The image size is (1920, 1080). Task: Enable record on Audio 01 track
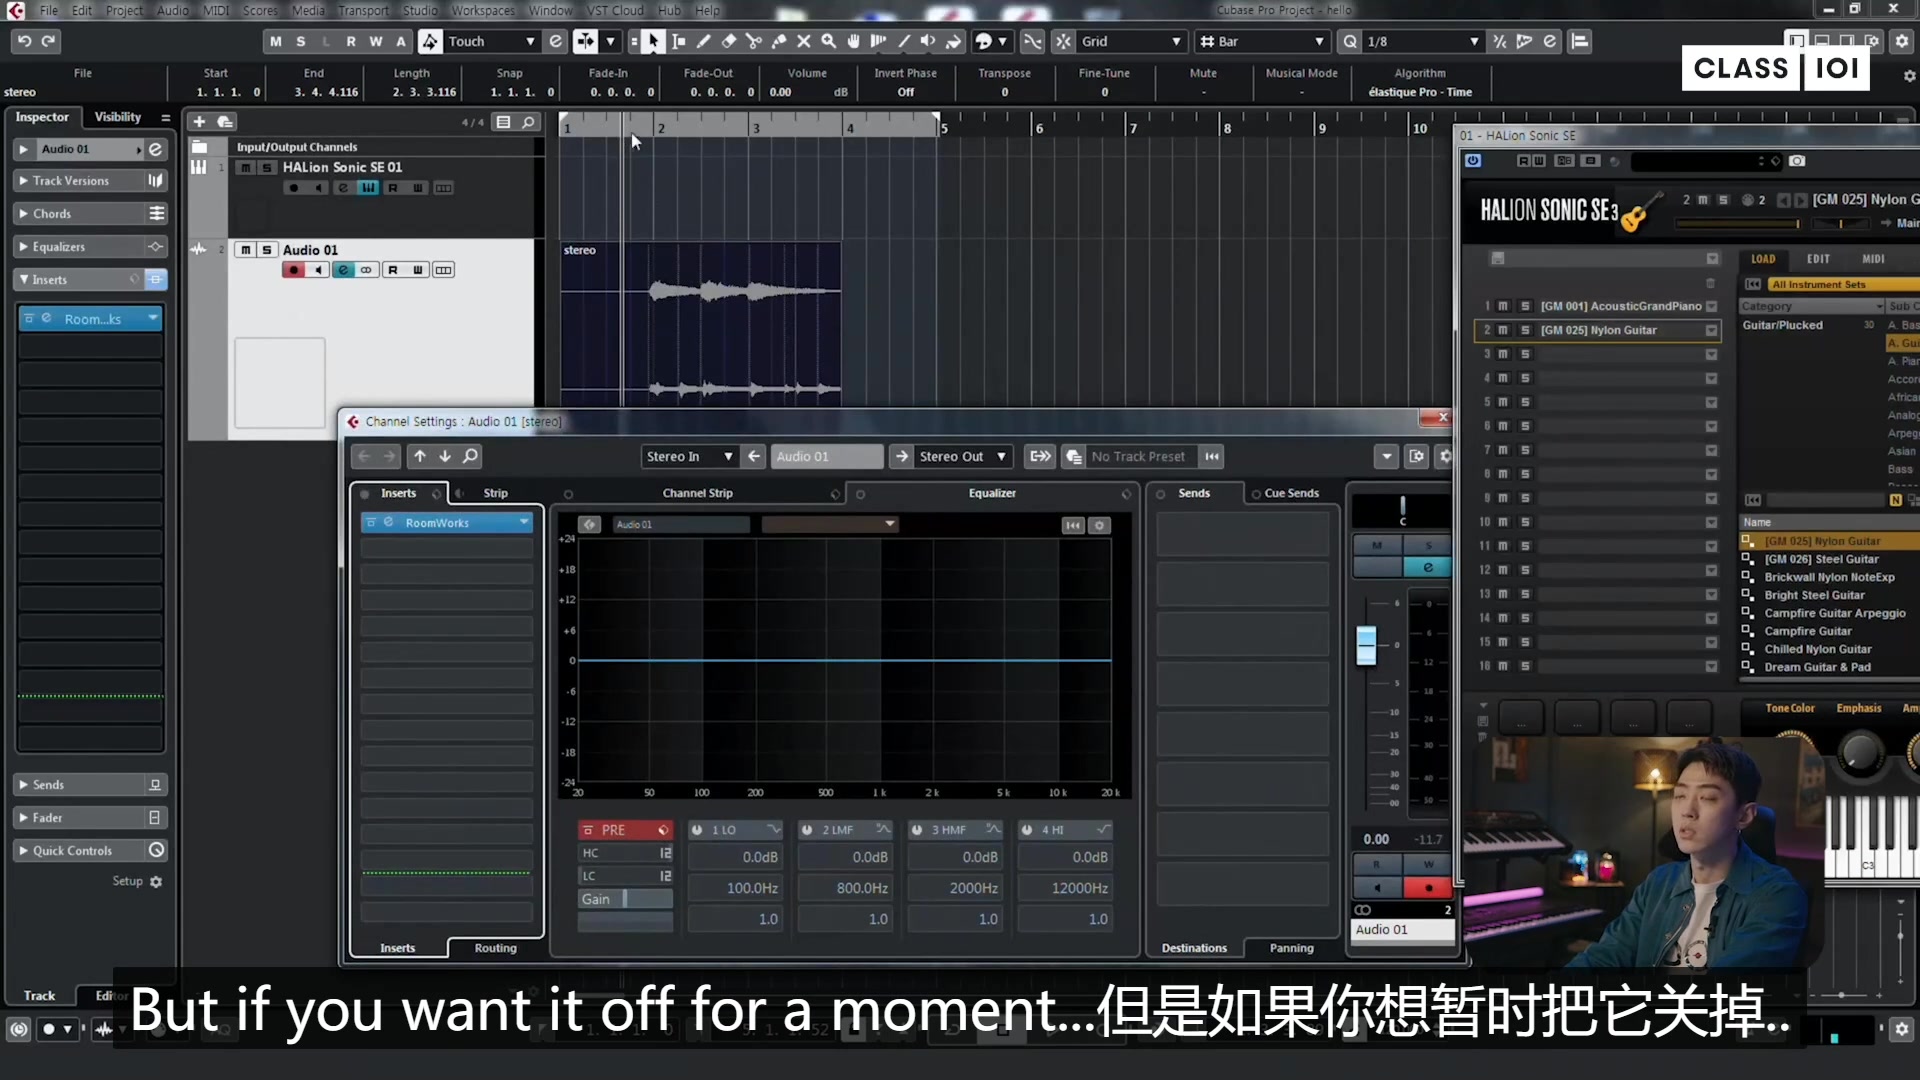pyautogui.click(x=293, y=270)
